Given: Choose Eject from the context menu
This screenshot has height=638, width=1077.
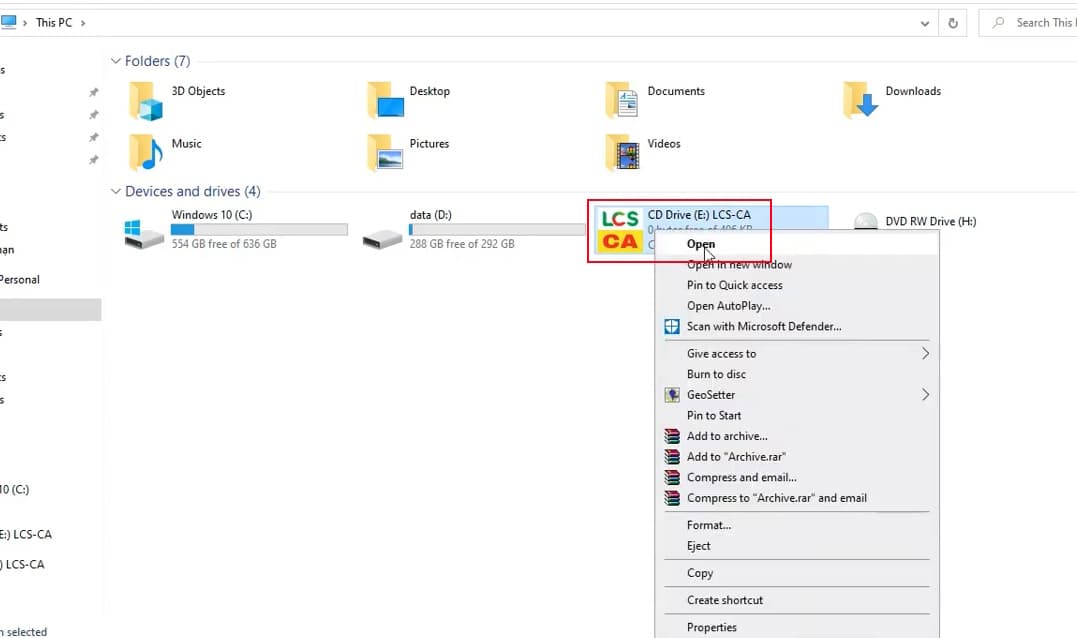Looking at the screenshot, I should tap(699, 546).
